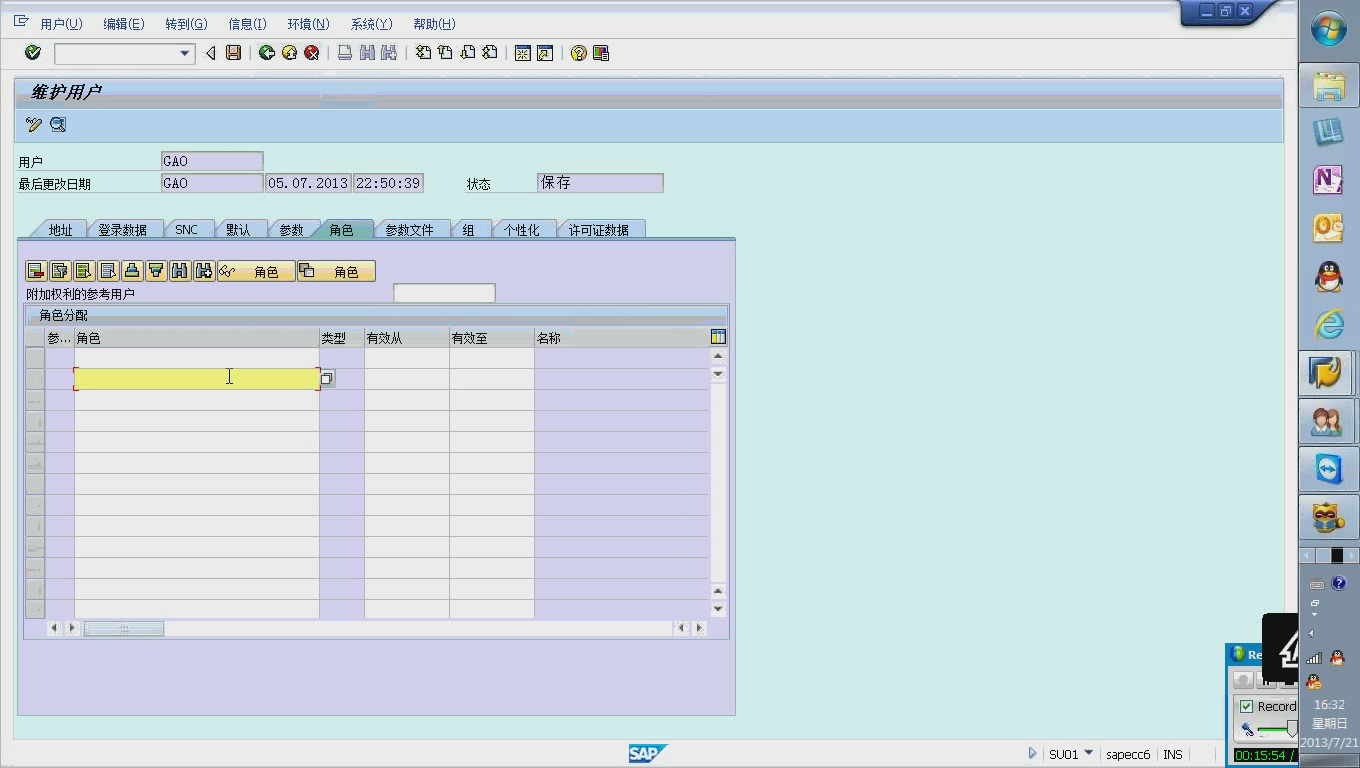Go to first page icon
Screen dimensions: 1360x768
click(423, 53)
